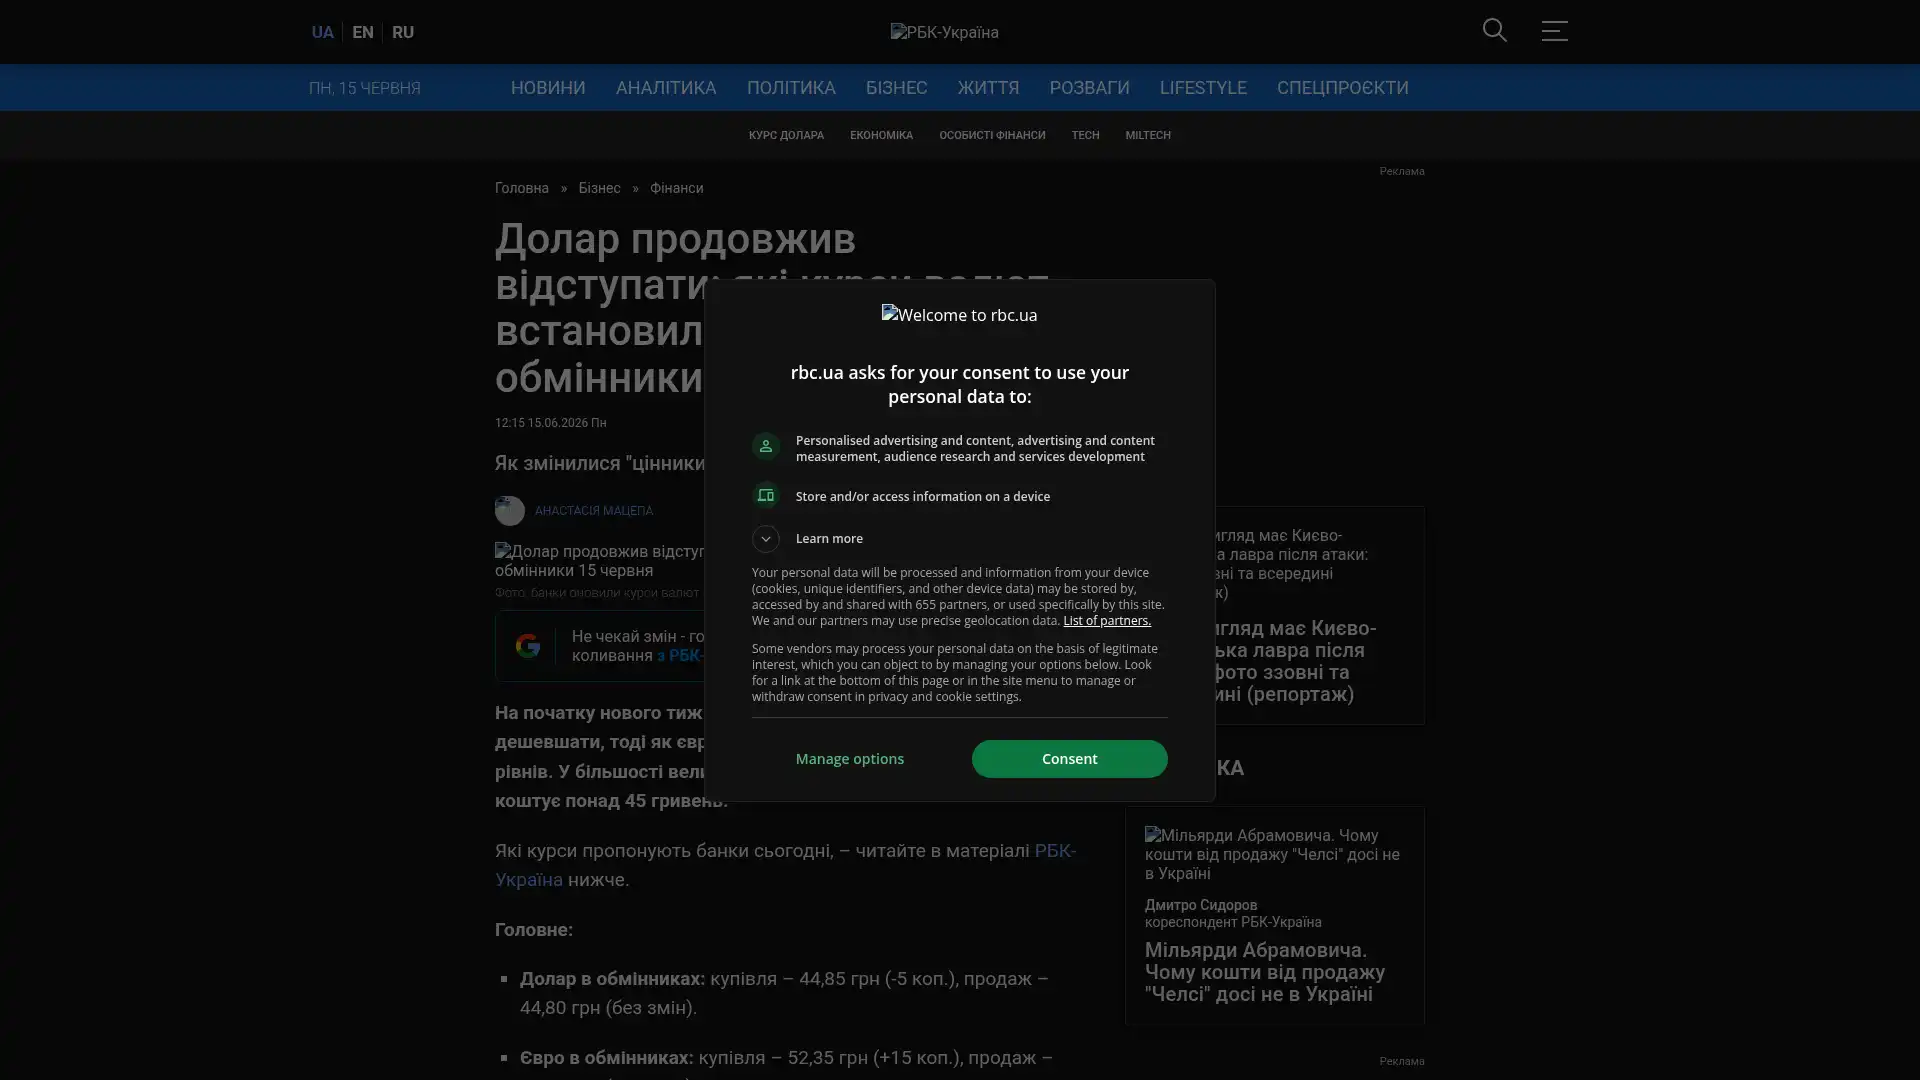Screen dimensions: 1920x1080
Task: Click the article main image about долар
Action: click(x=600, y=561)
